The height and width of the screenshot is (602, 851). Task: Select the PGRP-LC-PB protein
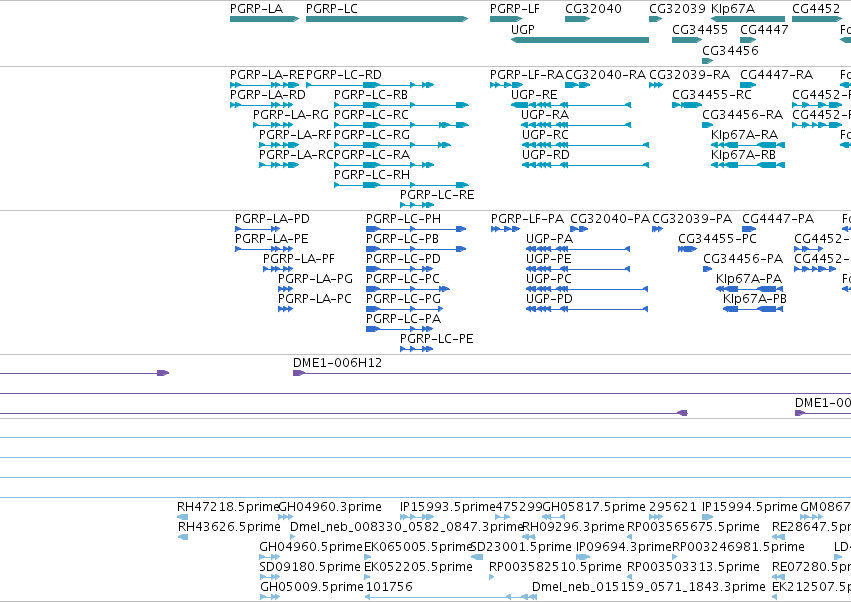pyautogui.click(x=416, y=249)
